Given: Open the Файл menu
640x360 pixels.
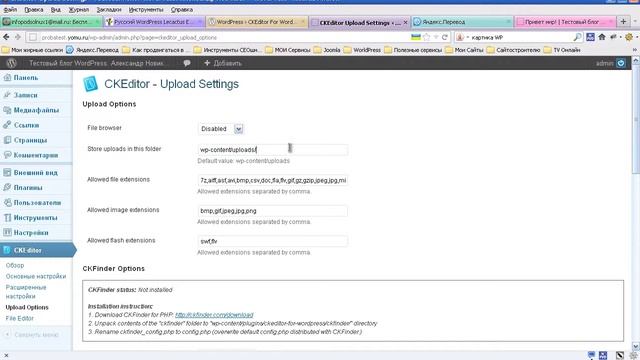Looking at the screenshot, I should (x=10, y=9).
